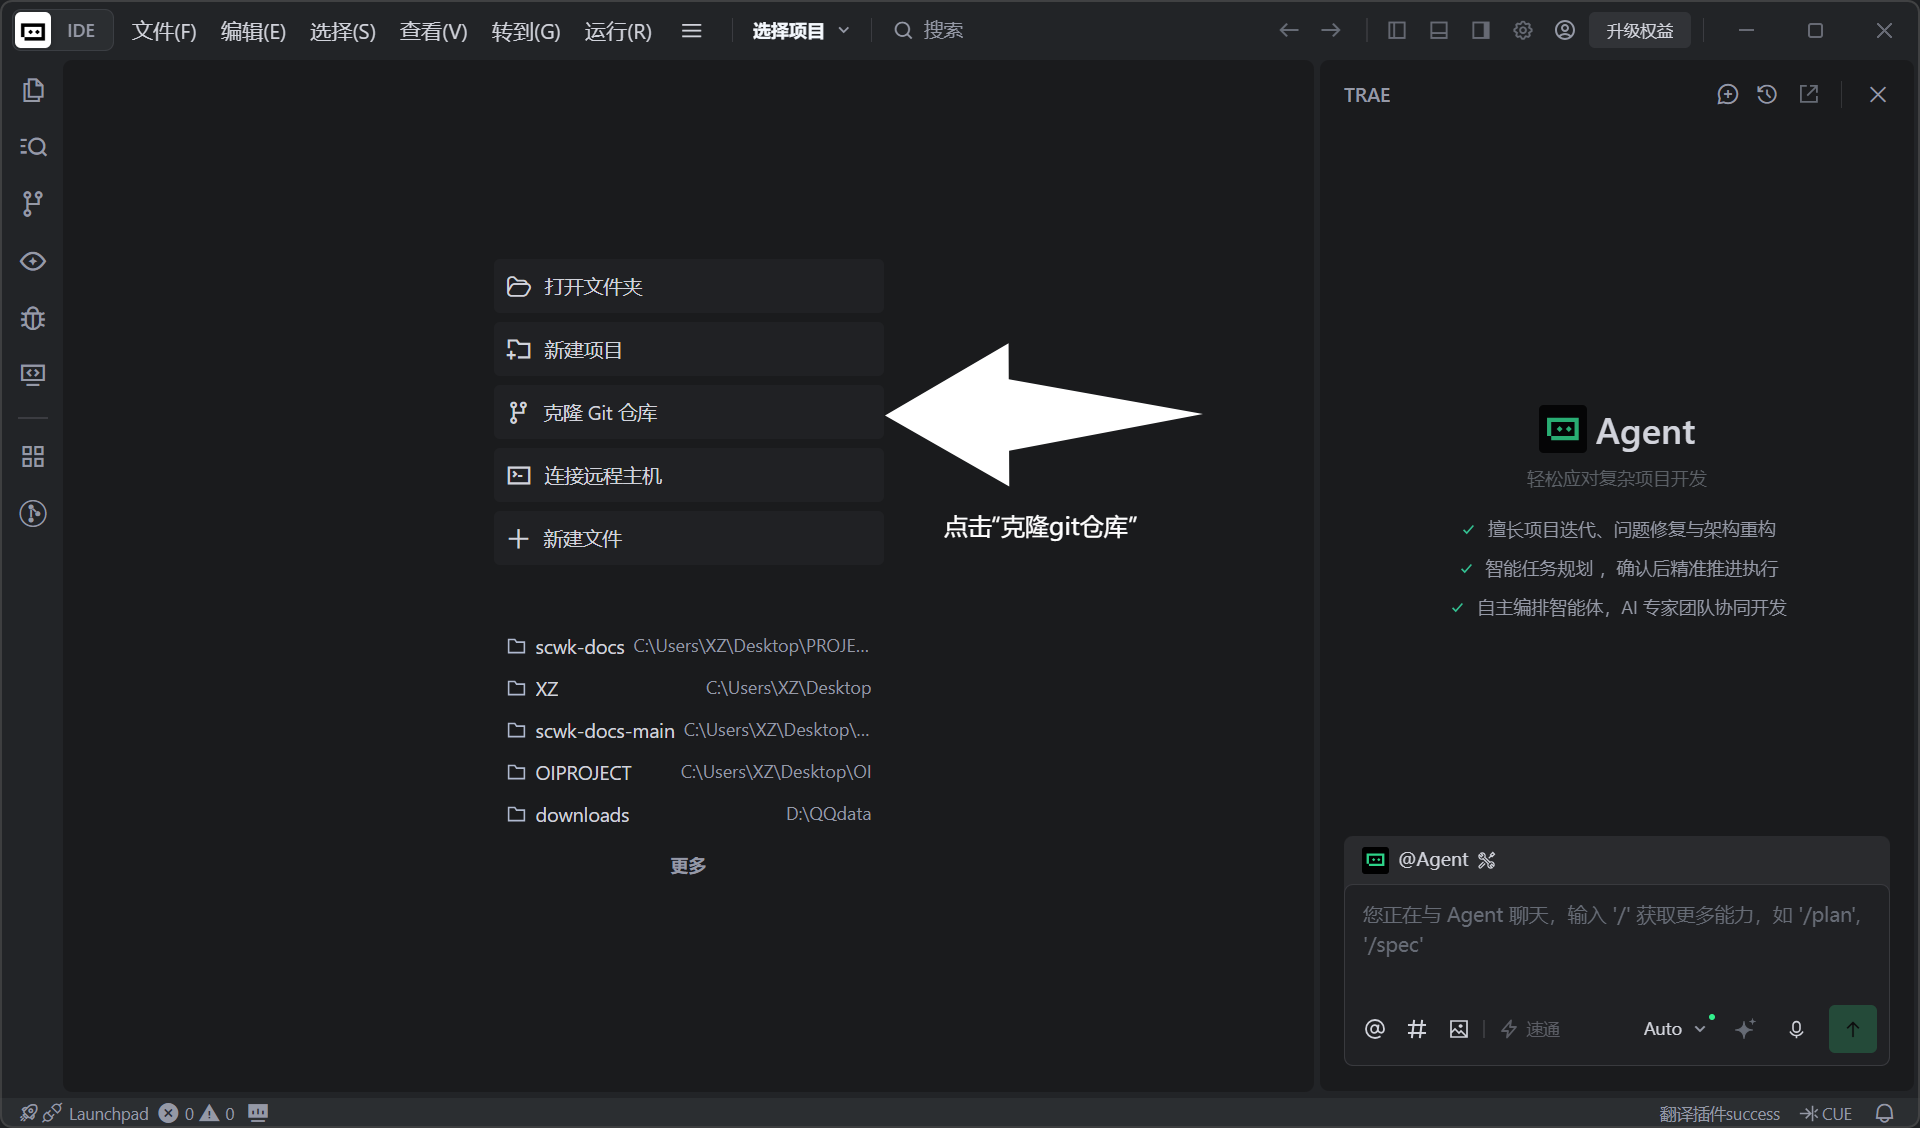Insert a # context reference in chat

point(1417,1029)
